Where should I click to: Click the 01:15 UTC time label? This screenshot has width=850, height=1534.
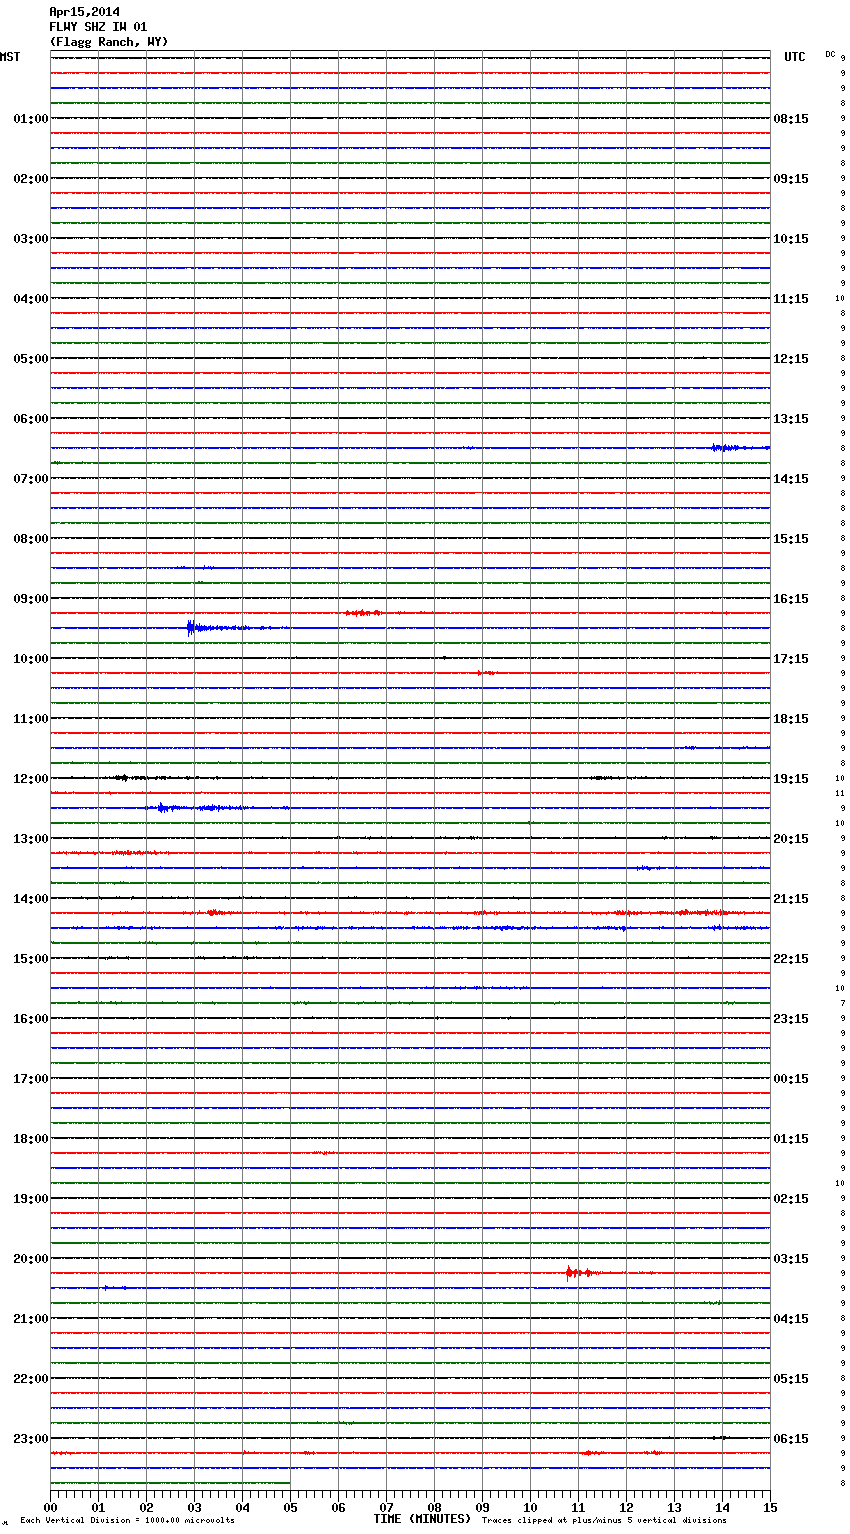tap(791, 1139)
